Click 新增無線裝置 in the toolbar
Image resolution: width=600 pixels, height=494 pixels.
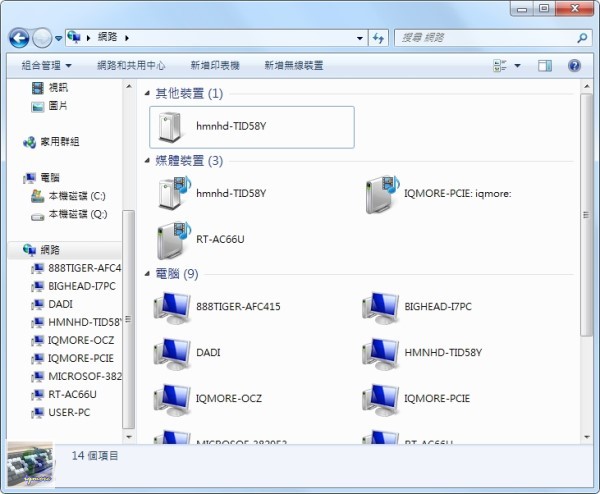click(294, 65)
